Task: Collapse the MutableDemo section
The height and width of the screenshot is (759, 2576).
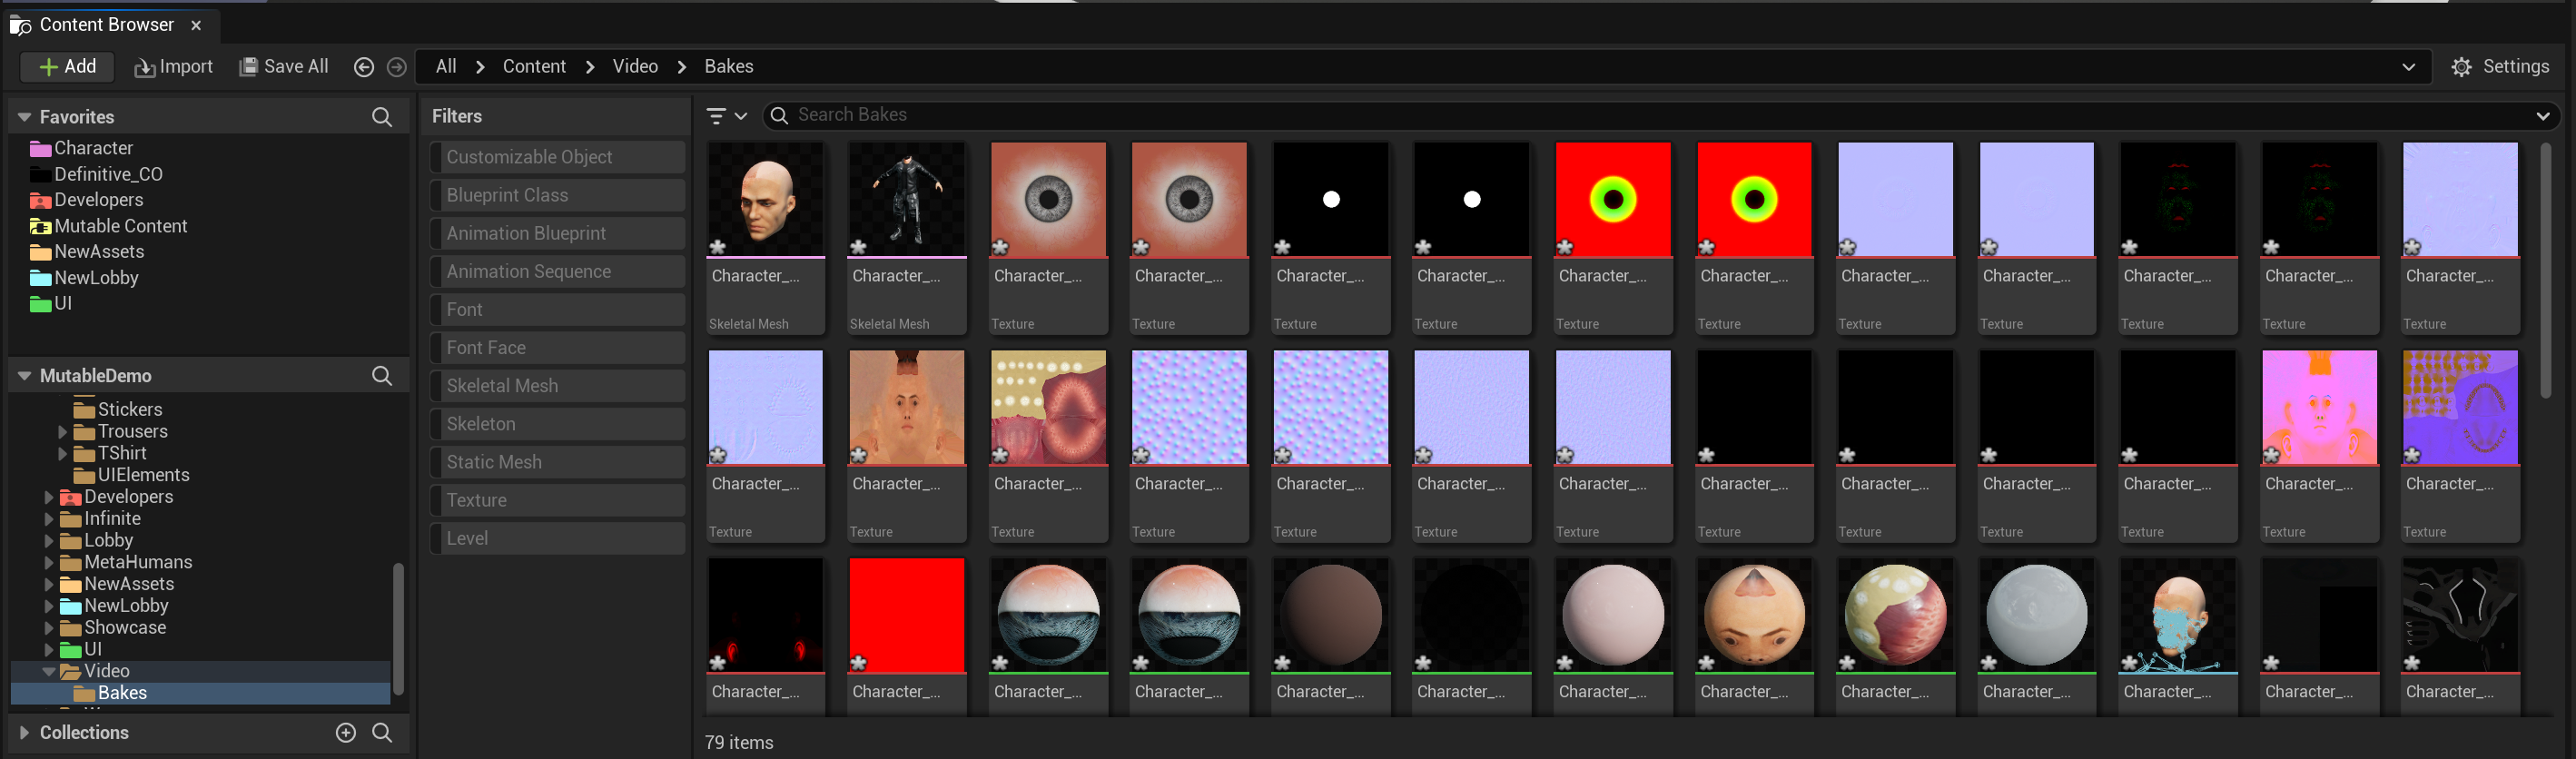Action: coord(24,376)
